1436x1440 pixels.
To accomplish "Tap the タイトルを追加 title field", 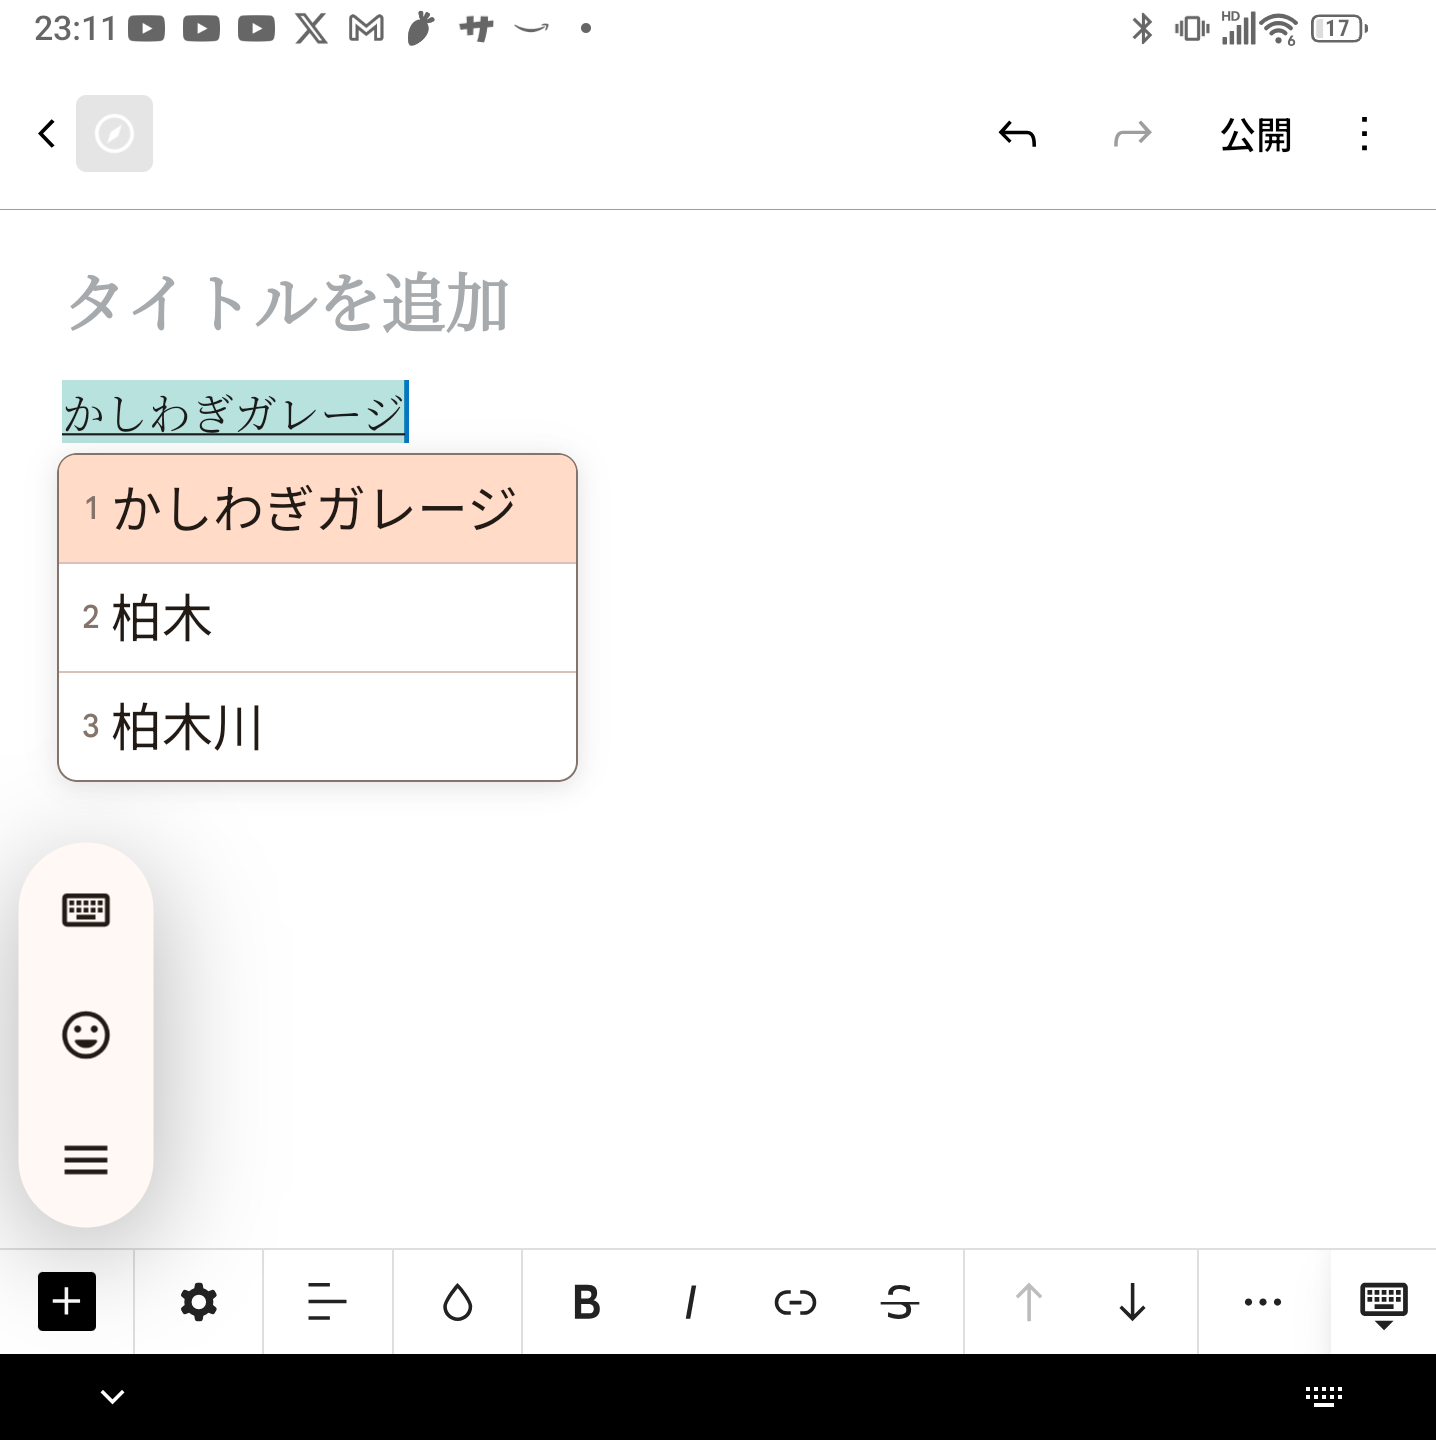I will 288,302.
